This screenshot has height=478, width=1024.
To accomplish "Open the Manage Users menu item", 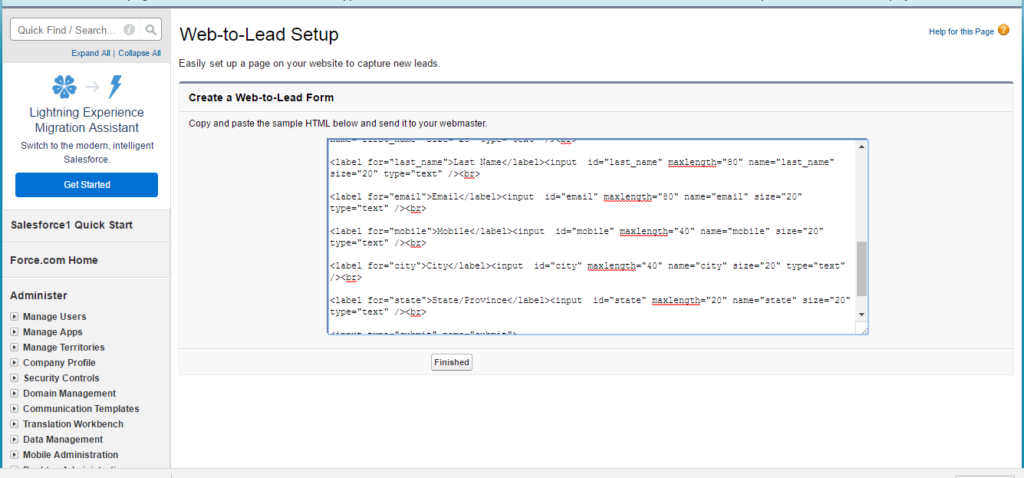I will 54,317.
